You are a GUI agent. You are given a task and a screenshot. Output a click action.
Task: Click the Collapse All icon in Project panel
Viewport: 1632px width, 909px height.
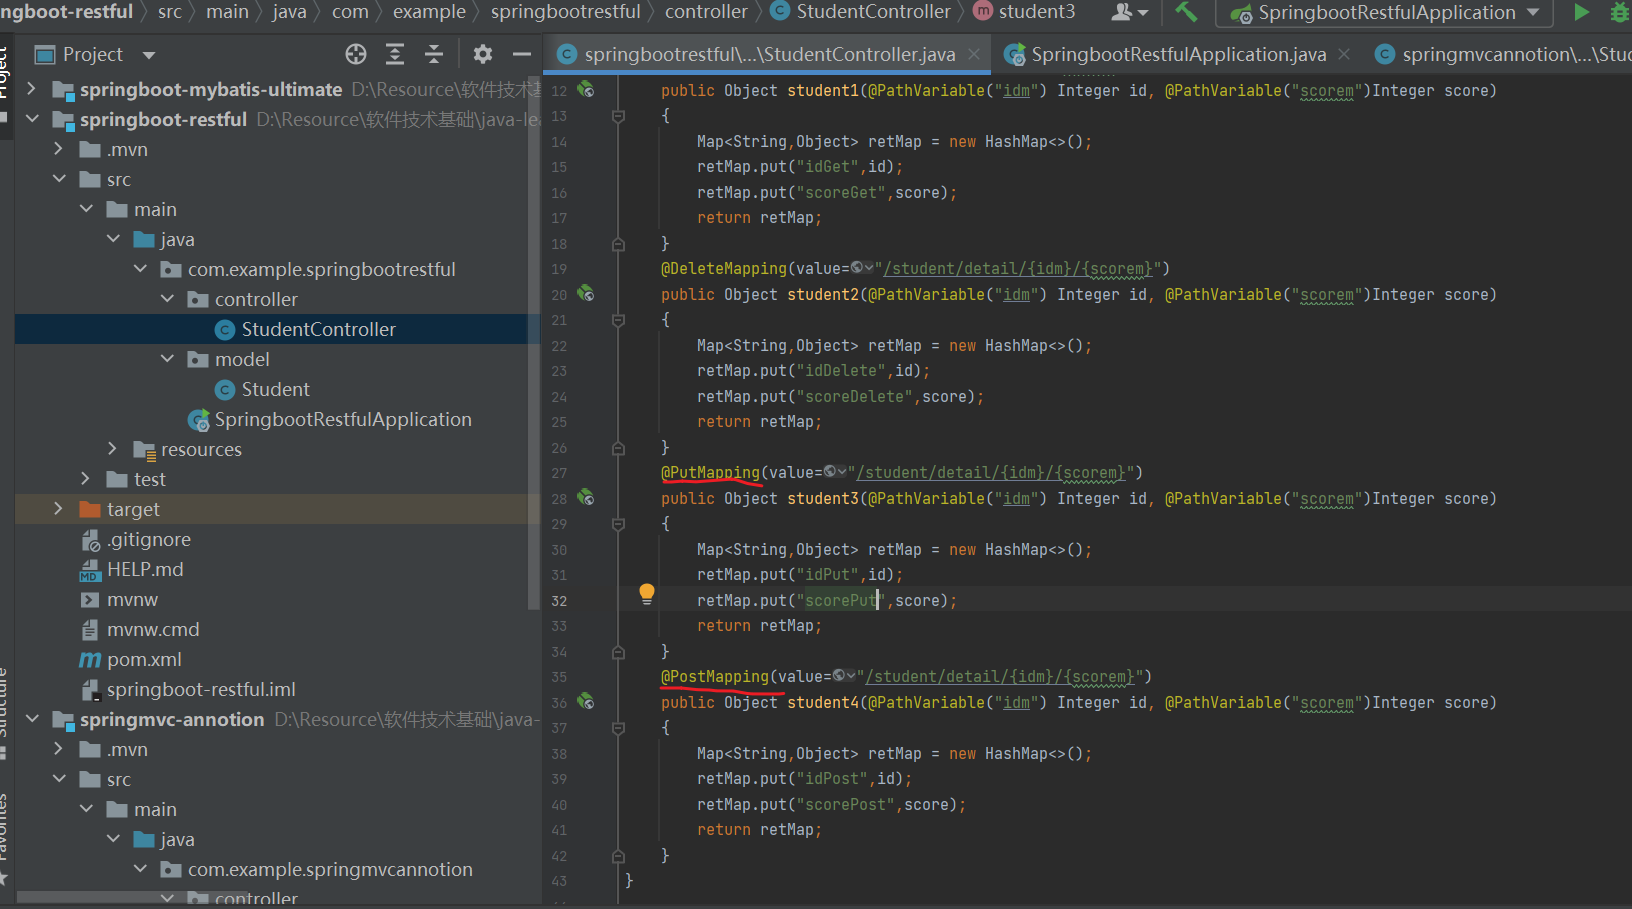[x=434, y=54]
